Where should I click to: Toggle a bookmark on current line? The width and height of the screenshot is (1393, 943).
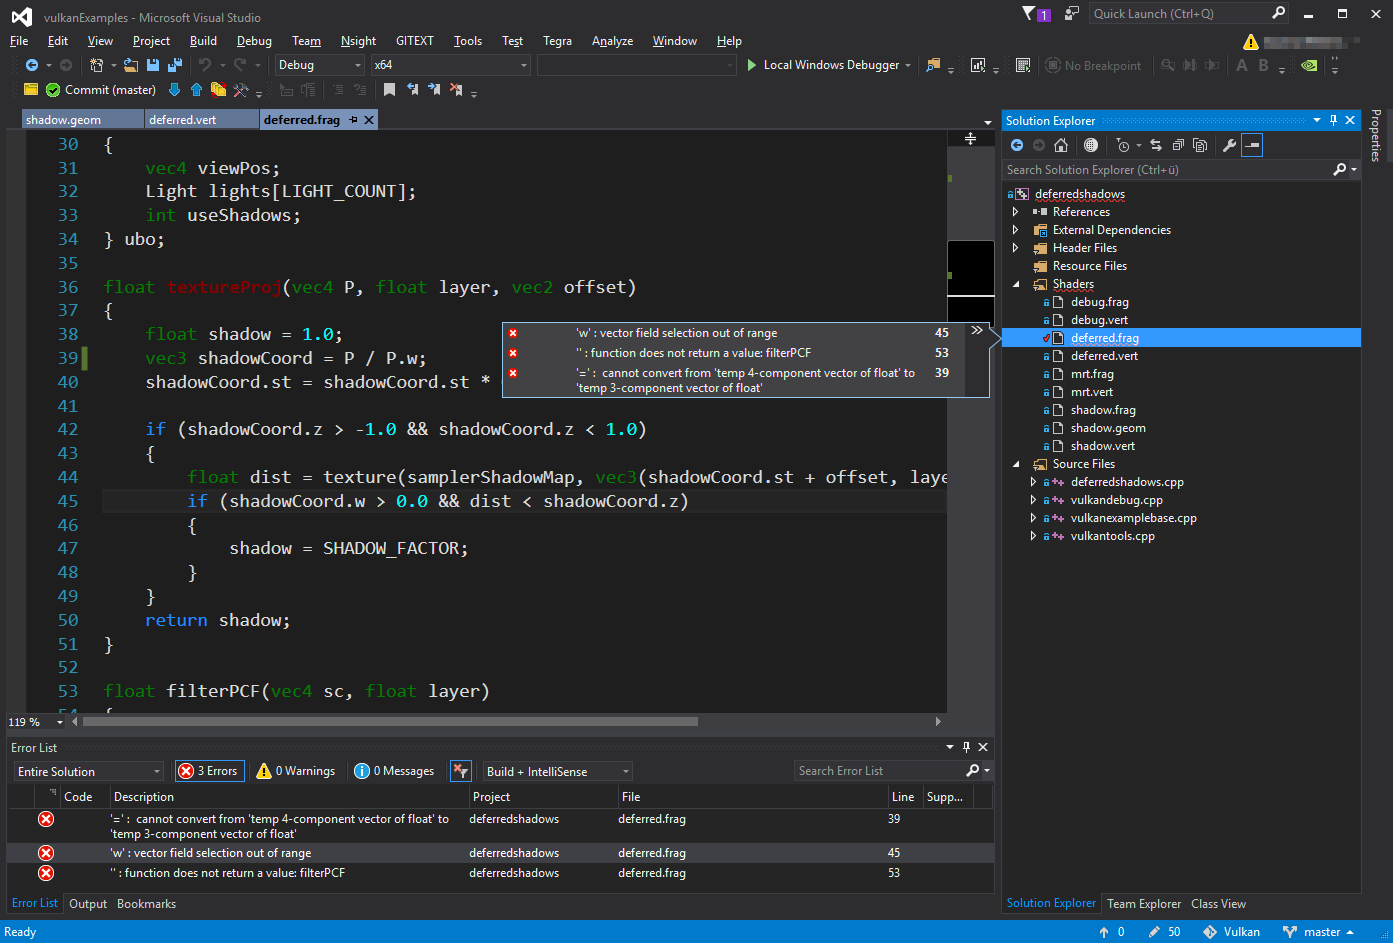389,90
